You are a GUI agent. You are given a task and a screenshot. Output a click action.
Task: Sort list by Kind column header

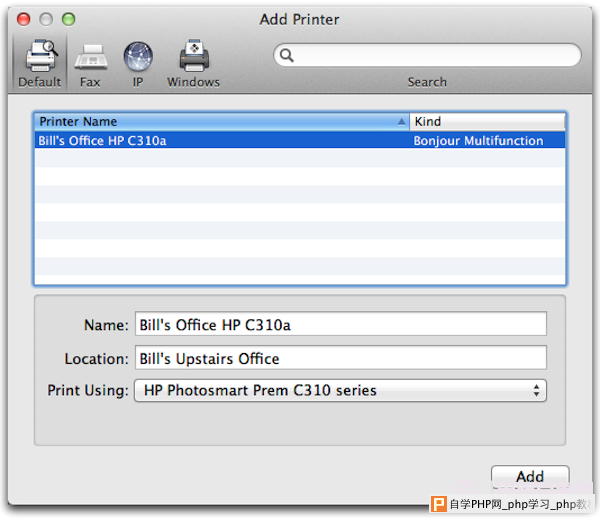point(487,122)
